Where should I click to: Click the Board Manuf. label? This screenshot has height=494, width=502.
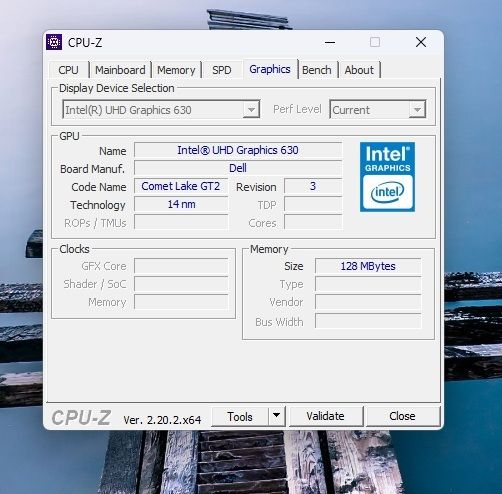pos(93,169)
